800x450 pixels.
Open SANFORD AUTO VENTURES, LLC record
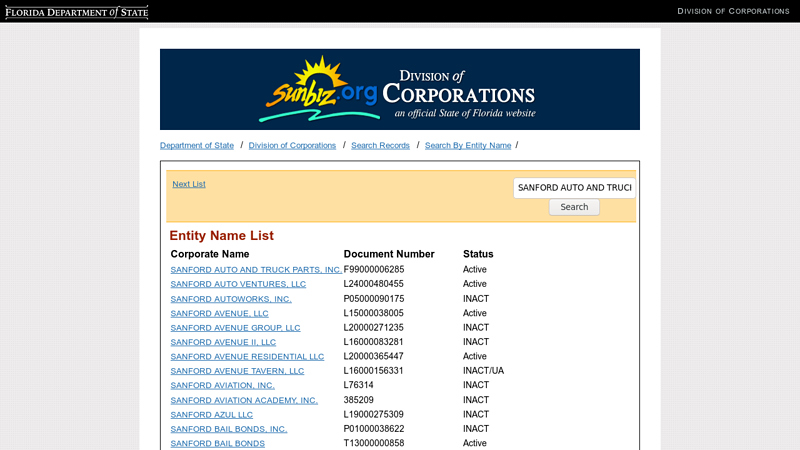238,284
